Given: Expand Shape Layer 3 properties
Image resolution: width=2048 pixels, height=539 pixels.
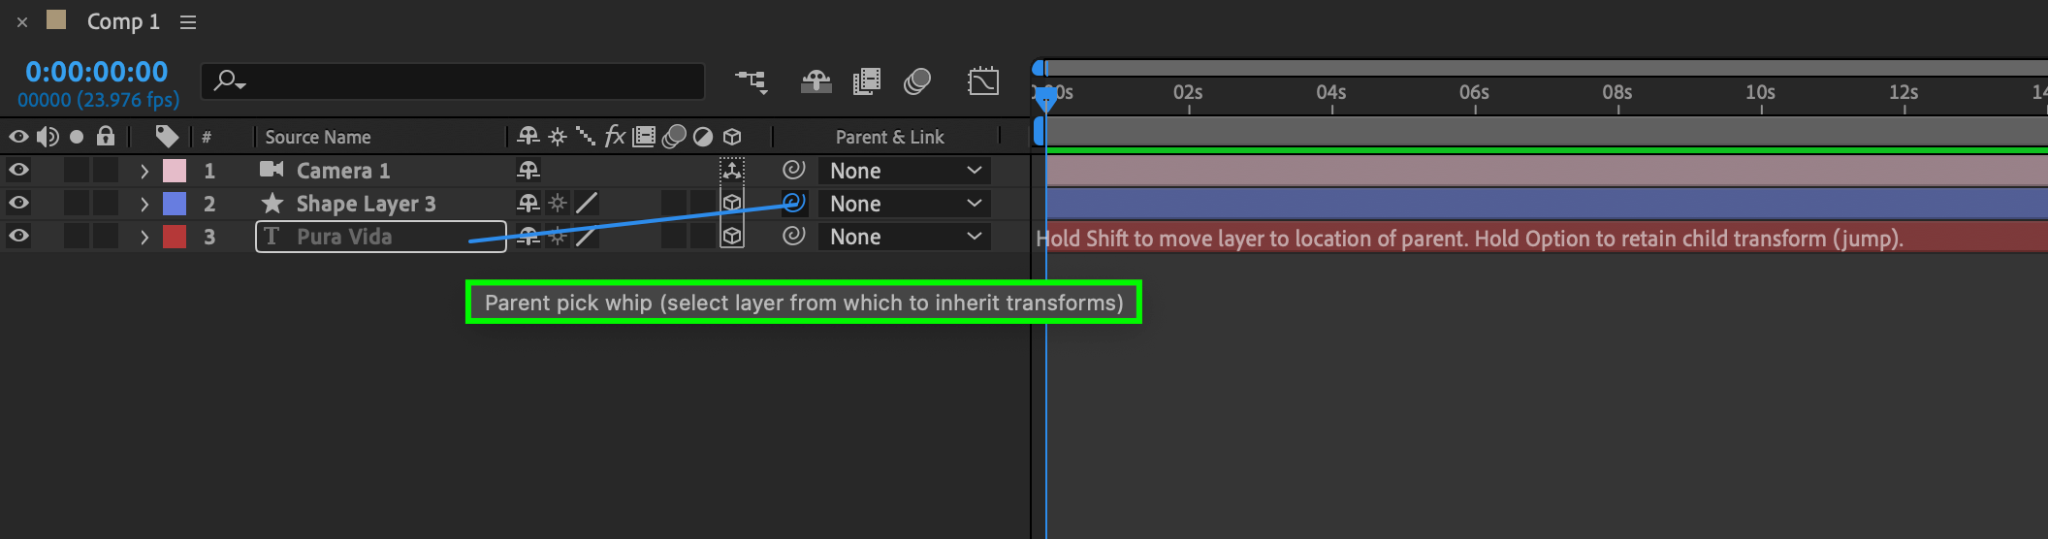Looking at the screenshot, I should (144, 204).
